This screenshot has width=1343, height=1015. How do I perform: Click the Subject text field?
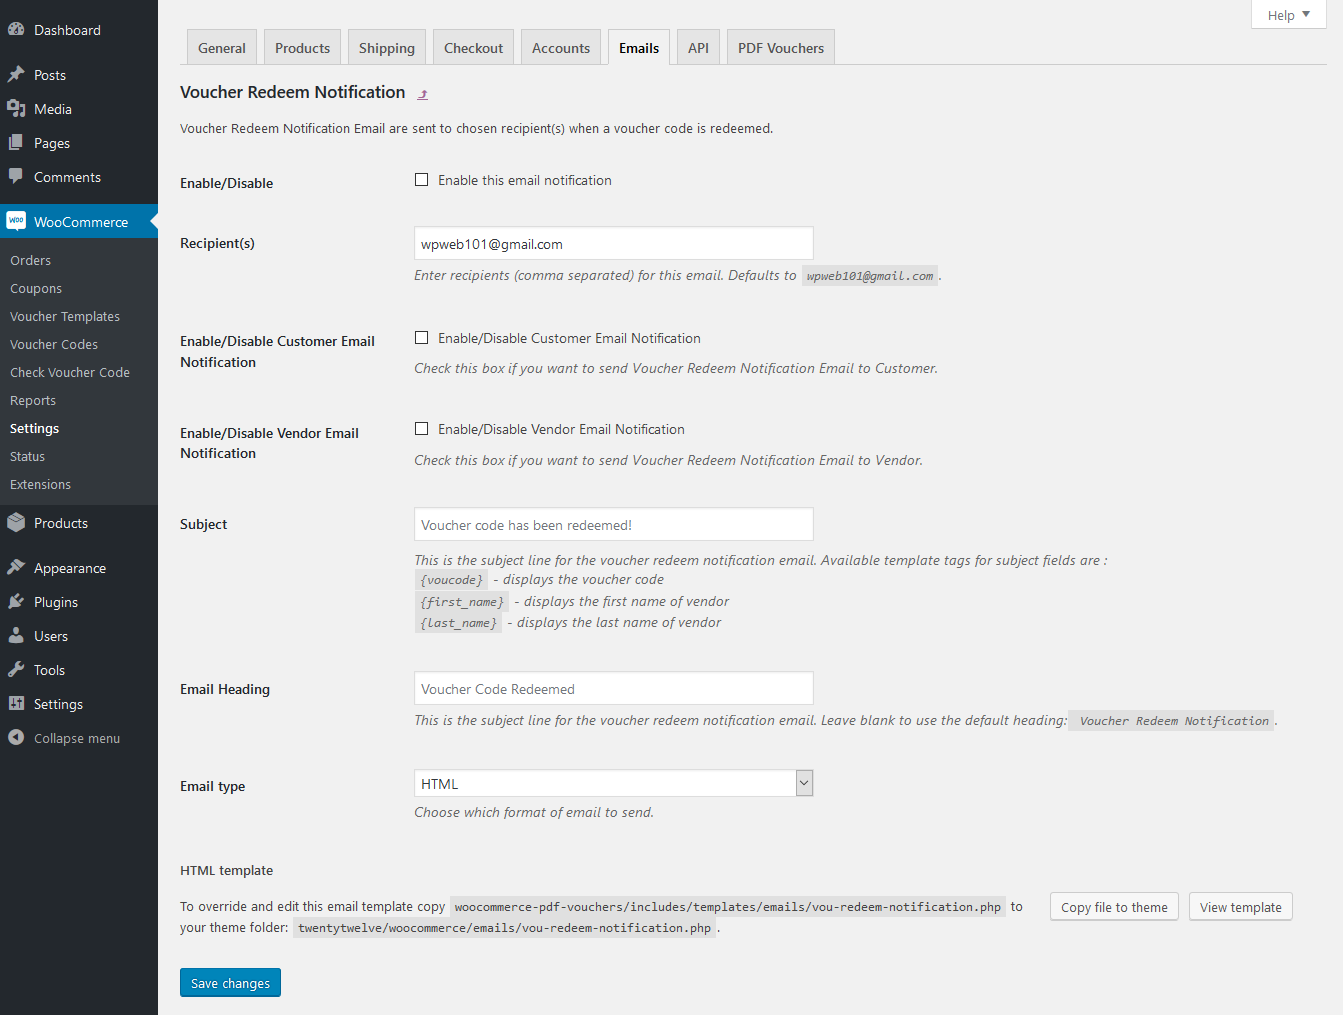tap(613, 525)
